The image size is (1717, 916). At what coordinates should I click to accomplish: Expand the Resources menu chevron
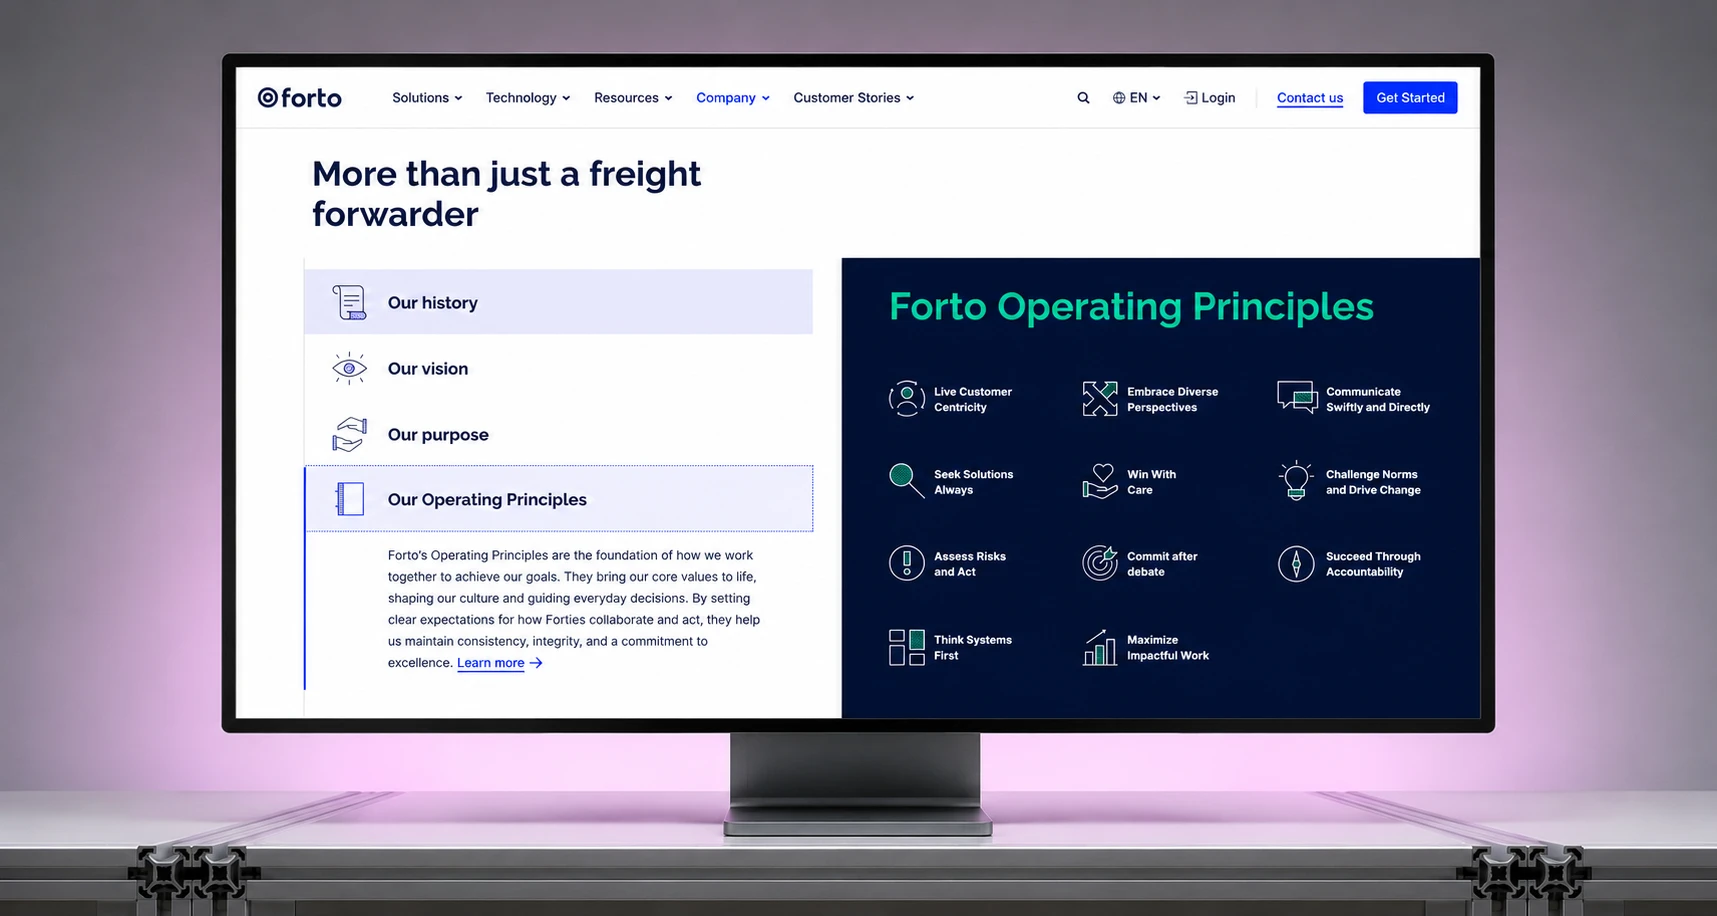668,98
